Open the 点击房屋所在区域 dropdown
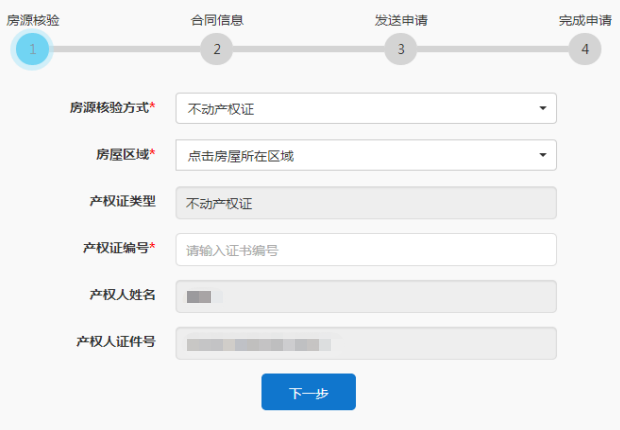Screen dimensions: 620x430 pyautogui.click(x=355, y=155)
